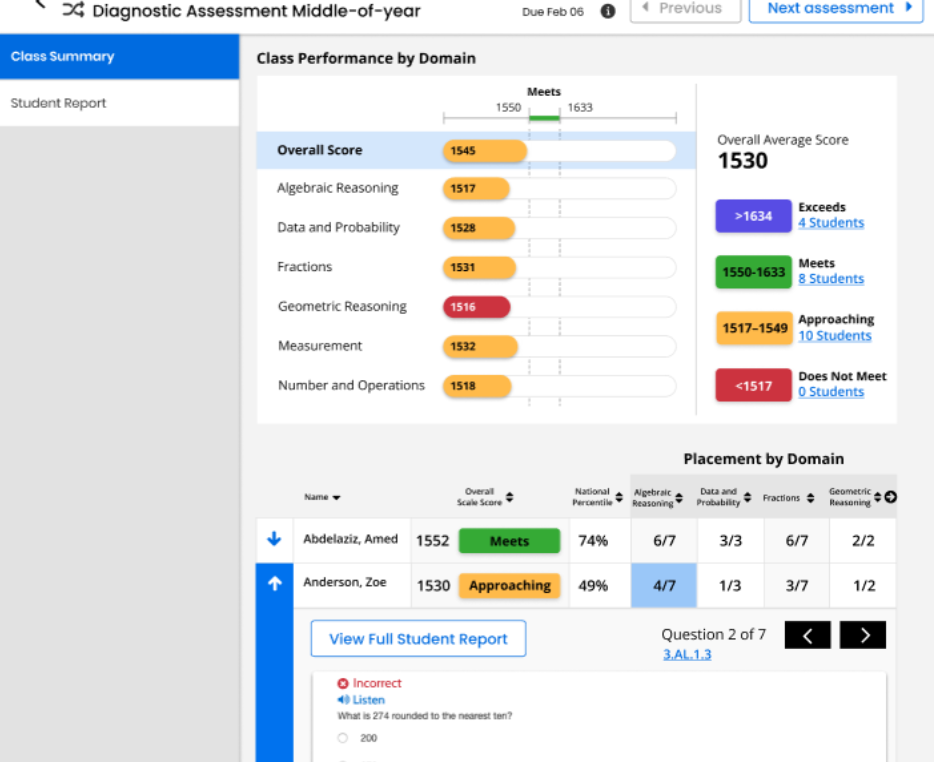Collapse Anderson, Zoe row with up arrow
The width and height of the screenshot is (934, 762).
click(x=274, y=585)
